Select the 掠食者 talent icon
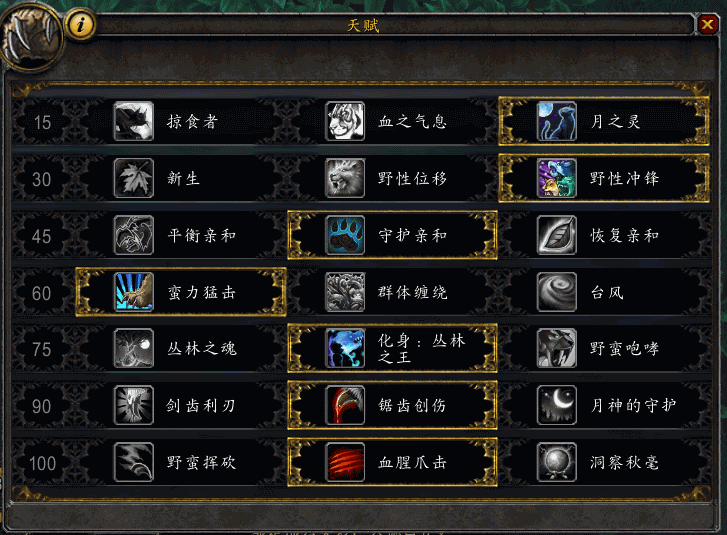The image size is (727, 535). pos(134,121)
